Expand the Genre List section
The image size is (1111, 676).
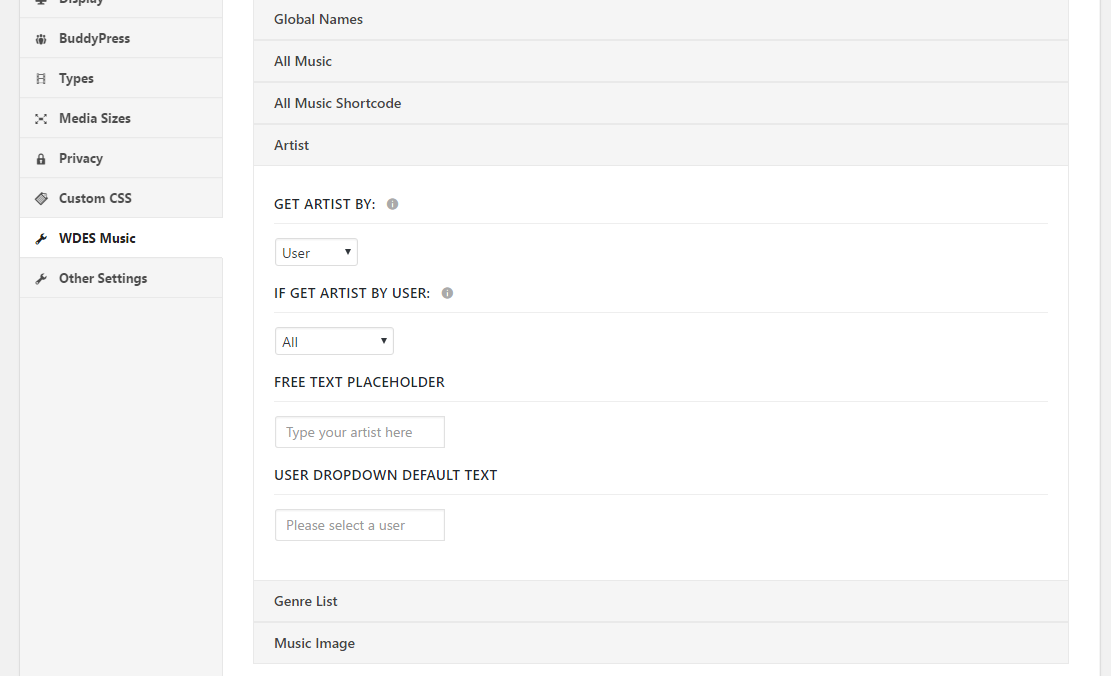[x=660, y=602]
